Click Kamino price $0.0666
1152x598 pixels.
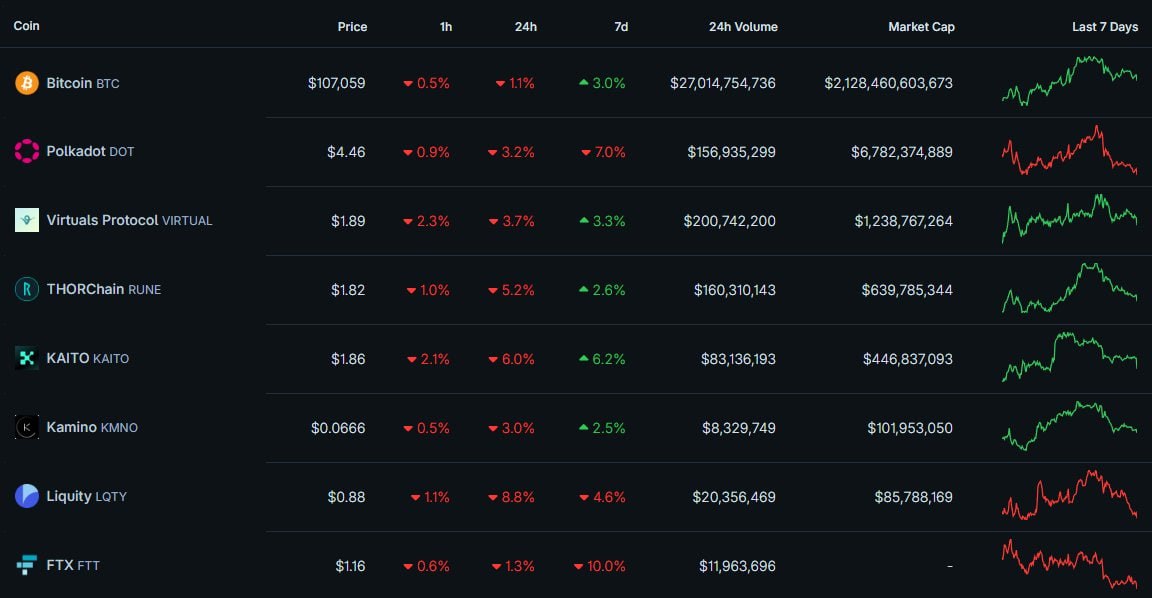coord(338,428)
